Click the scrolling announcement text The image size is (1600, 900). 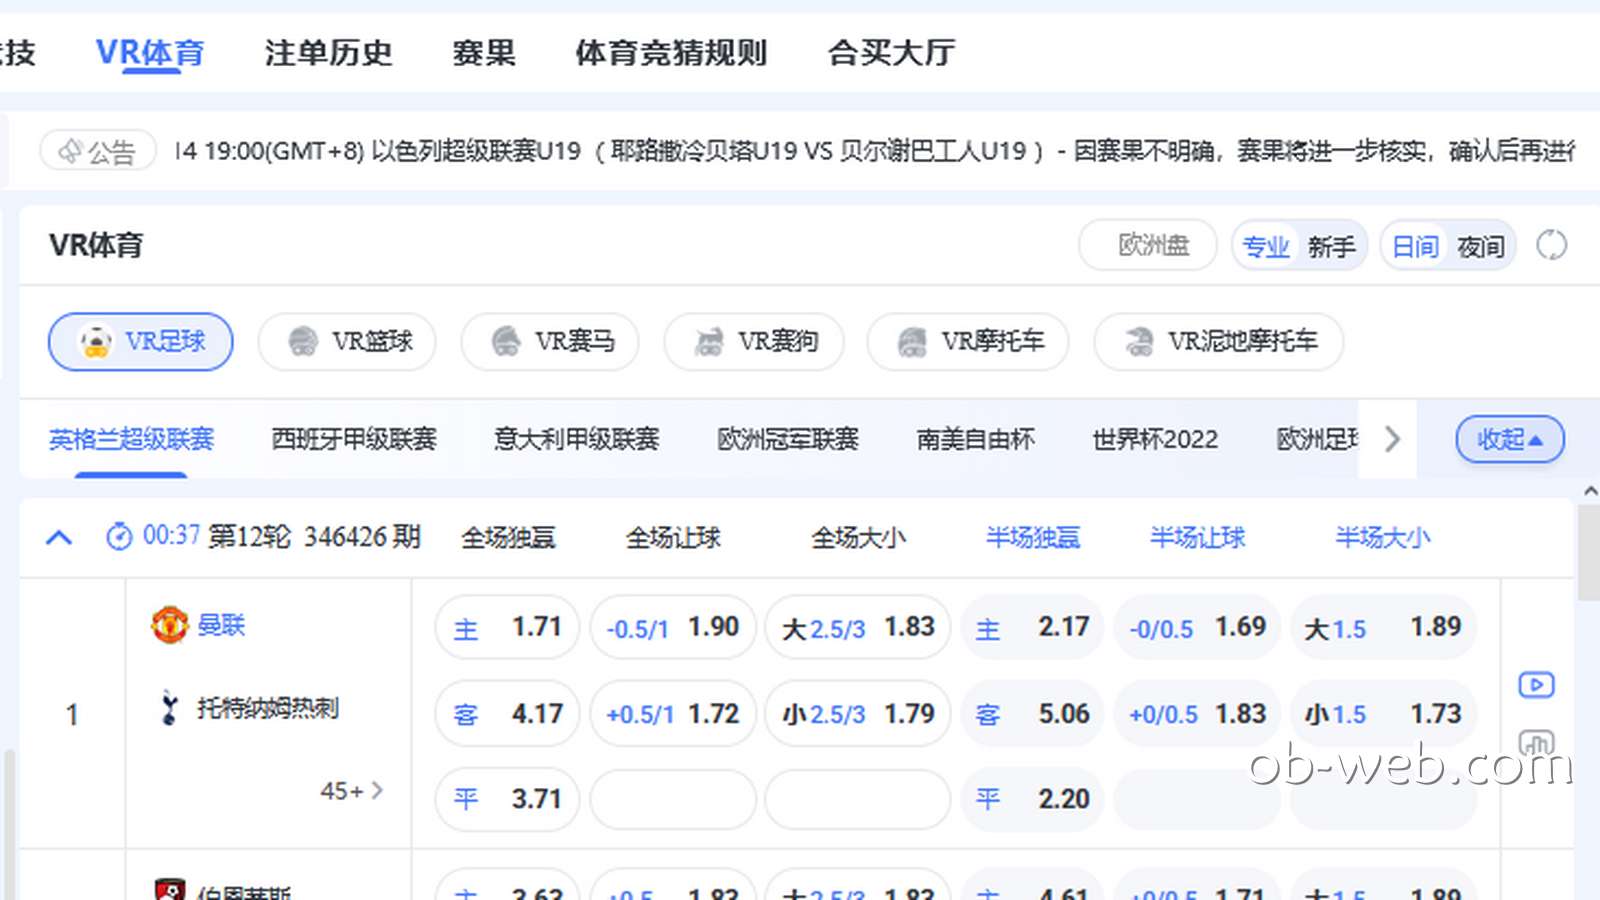[874, 151]
